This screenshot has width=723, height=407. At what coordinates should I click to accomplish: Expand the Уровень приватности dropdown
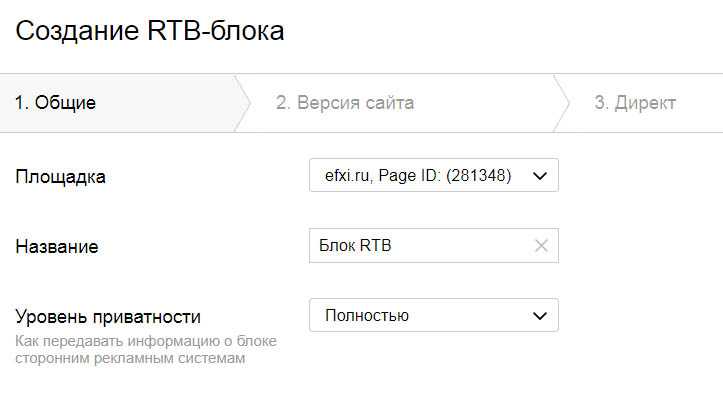pyautogui.click(x=433, y=316)
